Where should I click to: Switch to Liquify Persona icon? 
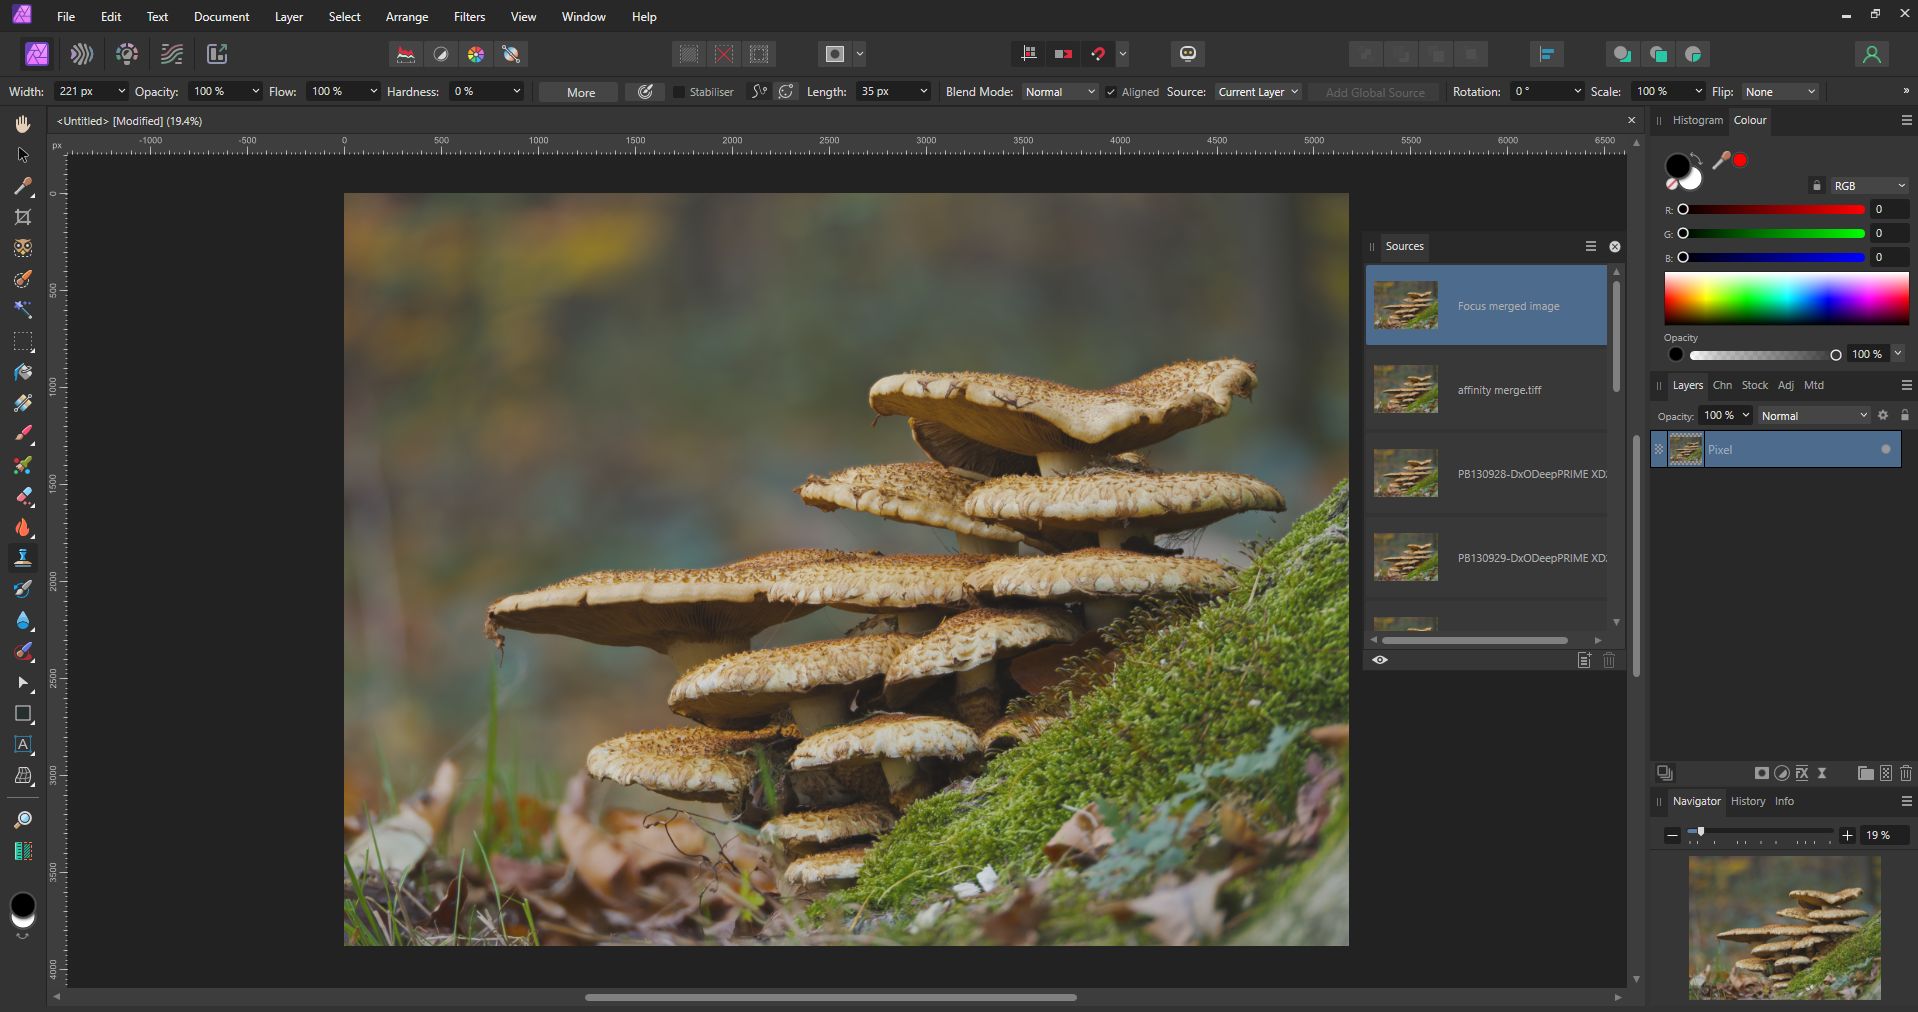click(x=82, y=54)
